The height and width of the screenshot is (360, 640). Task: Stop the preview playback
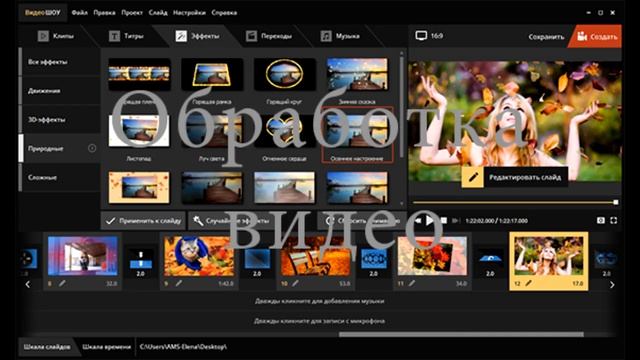click(x=443, y=220)
